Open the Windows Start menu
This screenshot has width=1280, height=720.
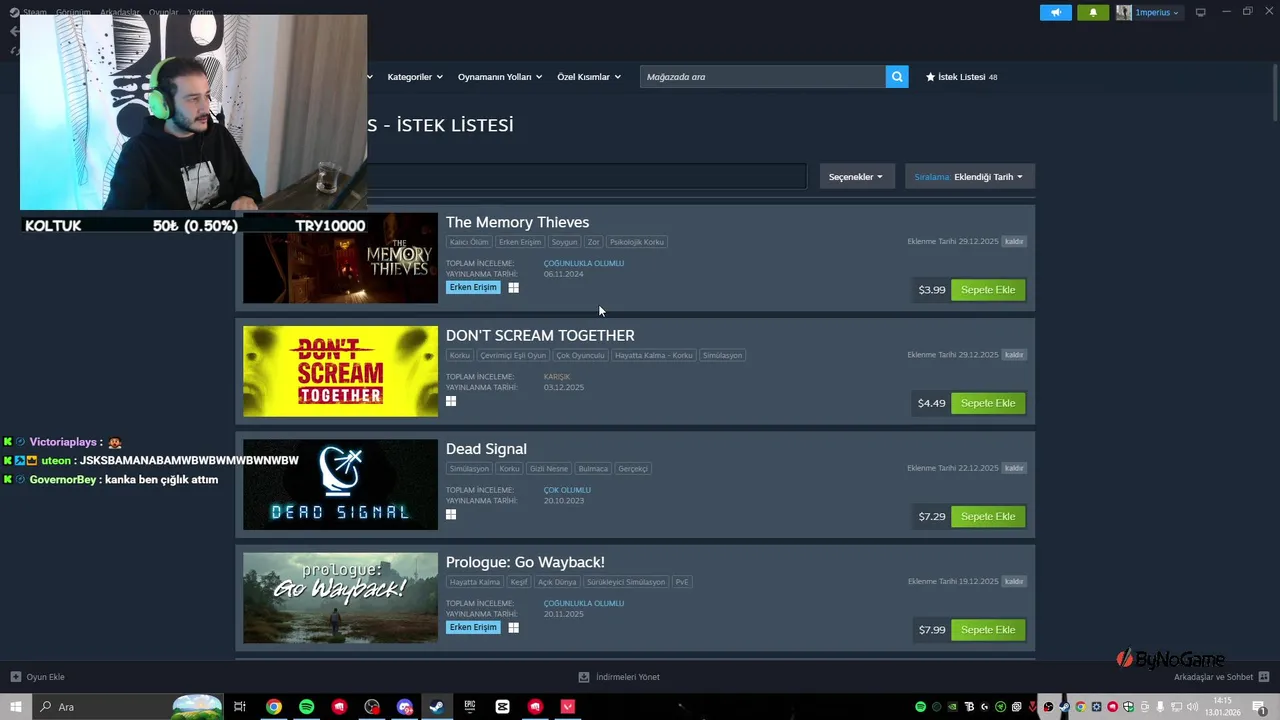(x=15, y=707)
